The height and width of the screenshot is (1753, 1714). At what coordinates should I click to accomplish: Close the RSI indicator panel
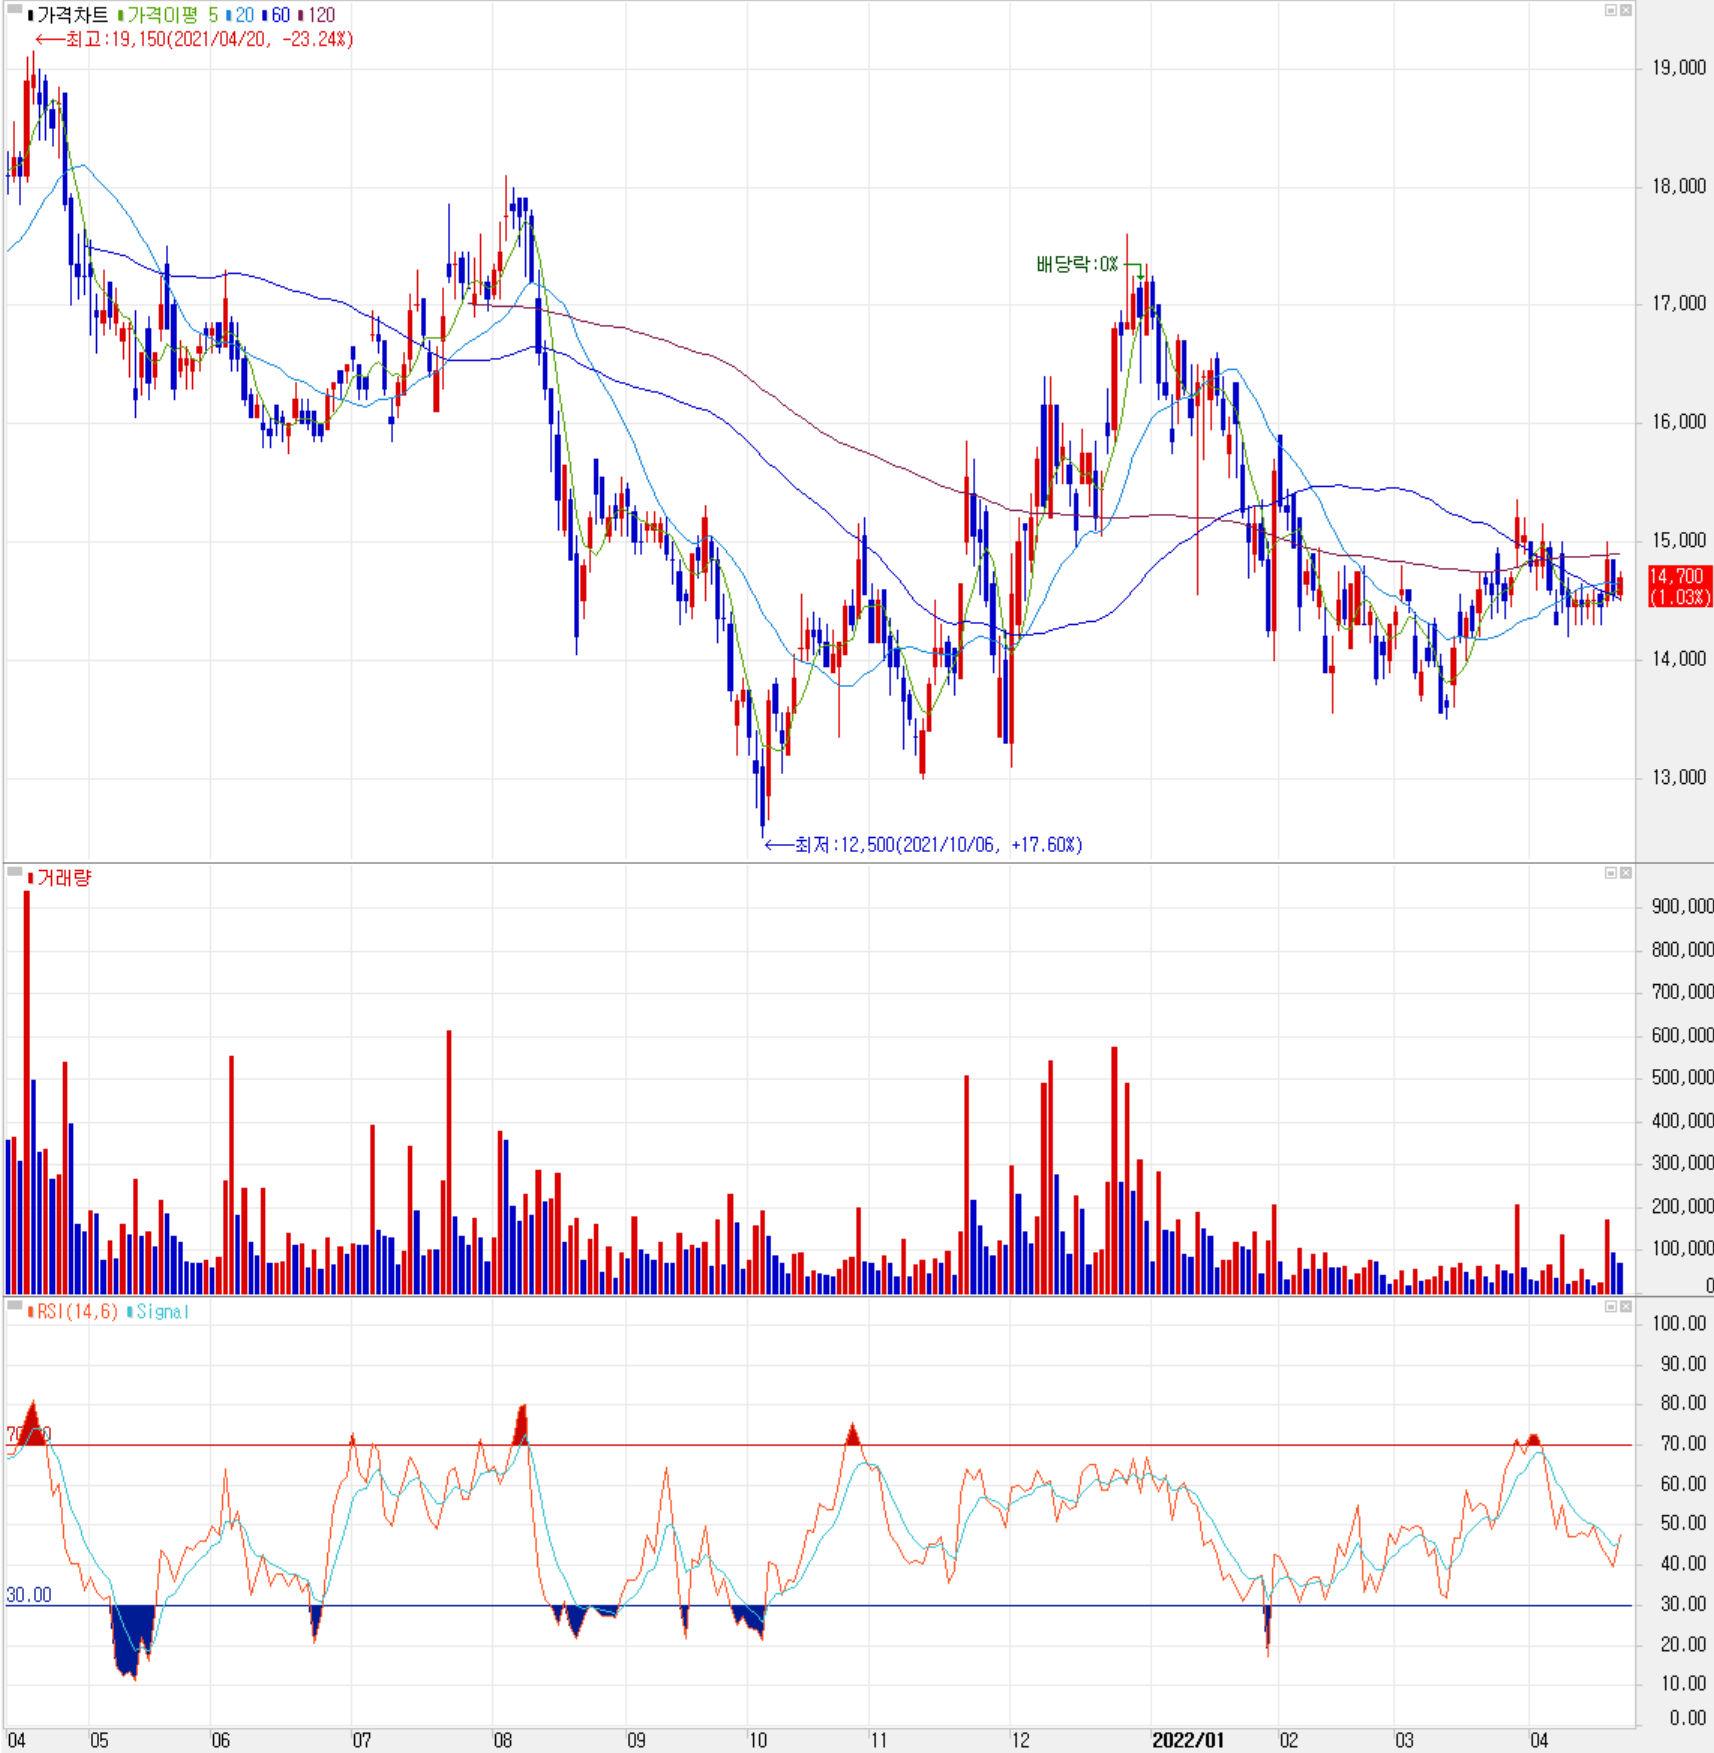[x=1626, y=1306]
